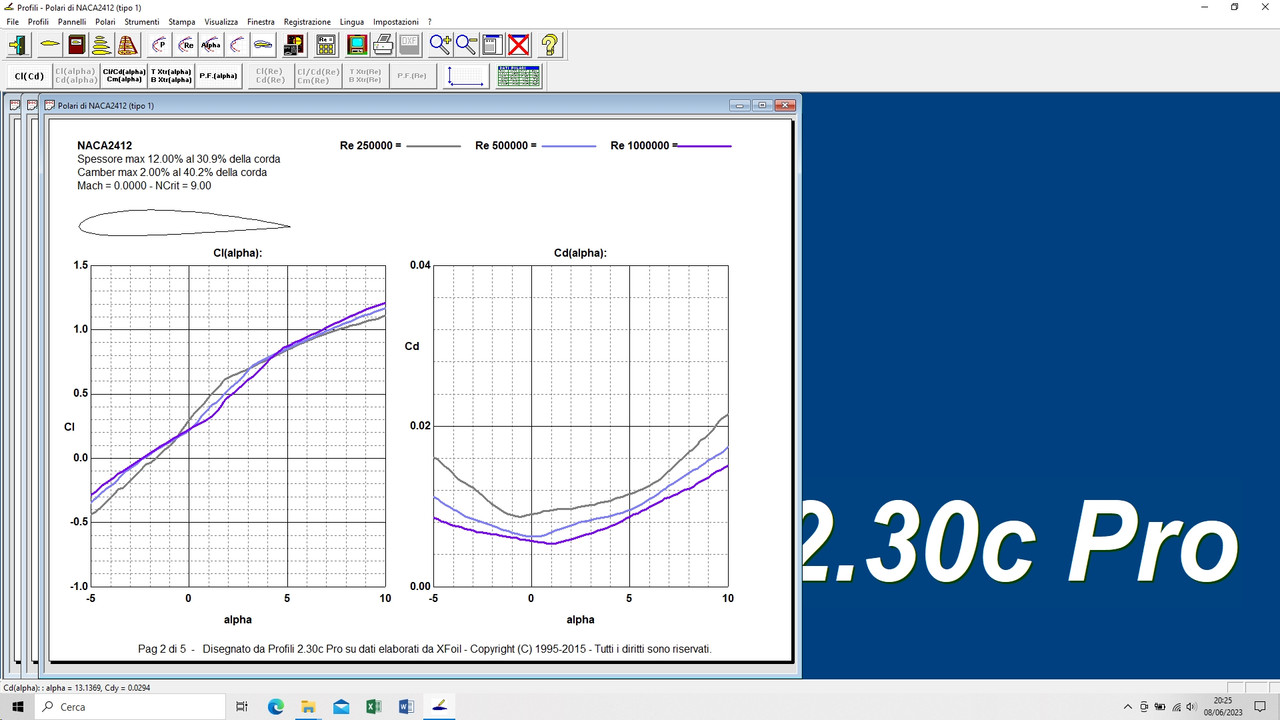Select the T Xtr(alpha) B Xtr(alpha) button
Image resolution: width=1280 pixels, height=720 pixels.
point(171,76)
